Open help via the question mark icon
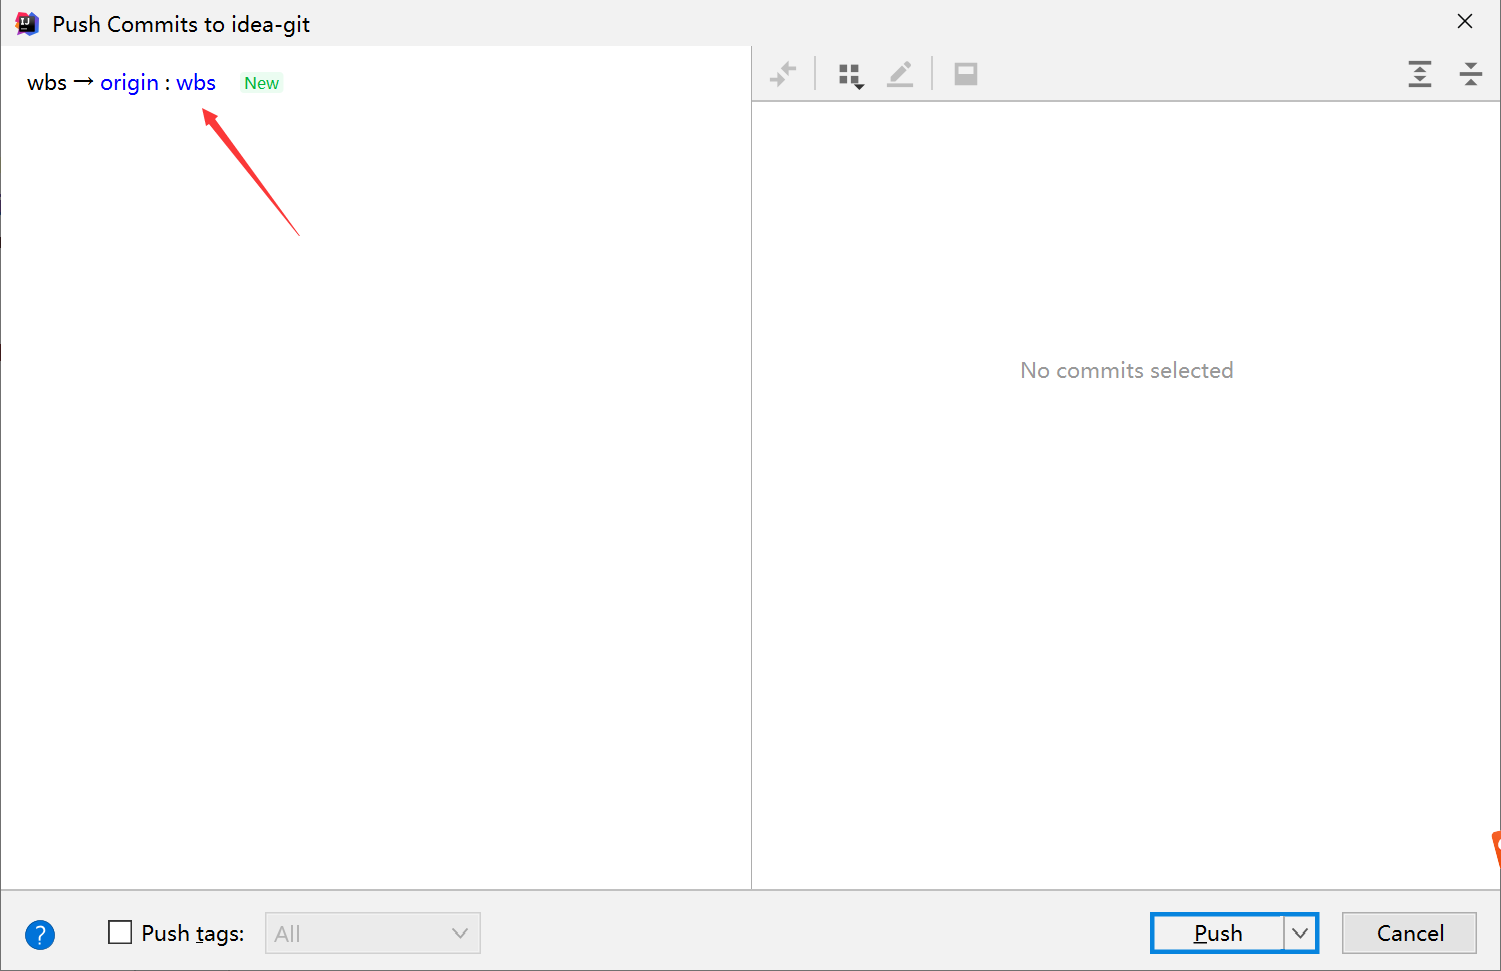1501x971 pixels. (40, 935)
